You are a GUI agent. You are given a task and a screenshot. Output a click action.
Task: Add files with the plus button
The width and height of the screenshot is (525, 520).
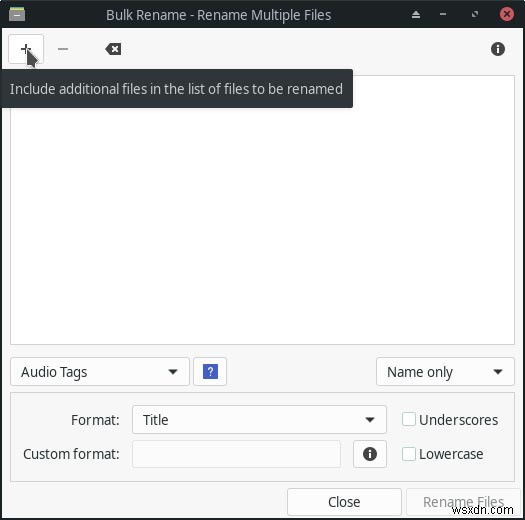(26, 49)
